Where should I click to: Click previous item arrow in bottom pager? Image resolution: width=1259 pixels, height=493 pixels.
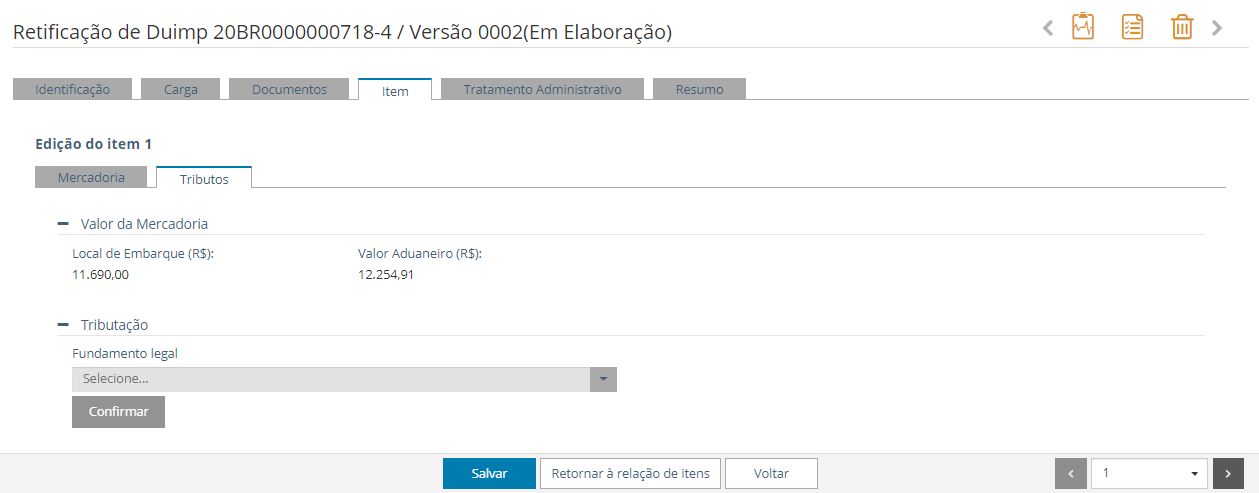click(1071, 473)
